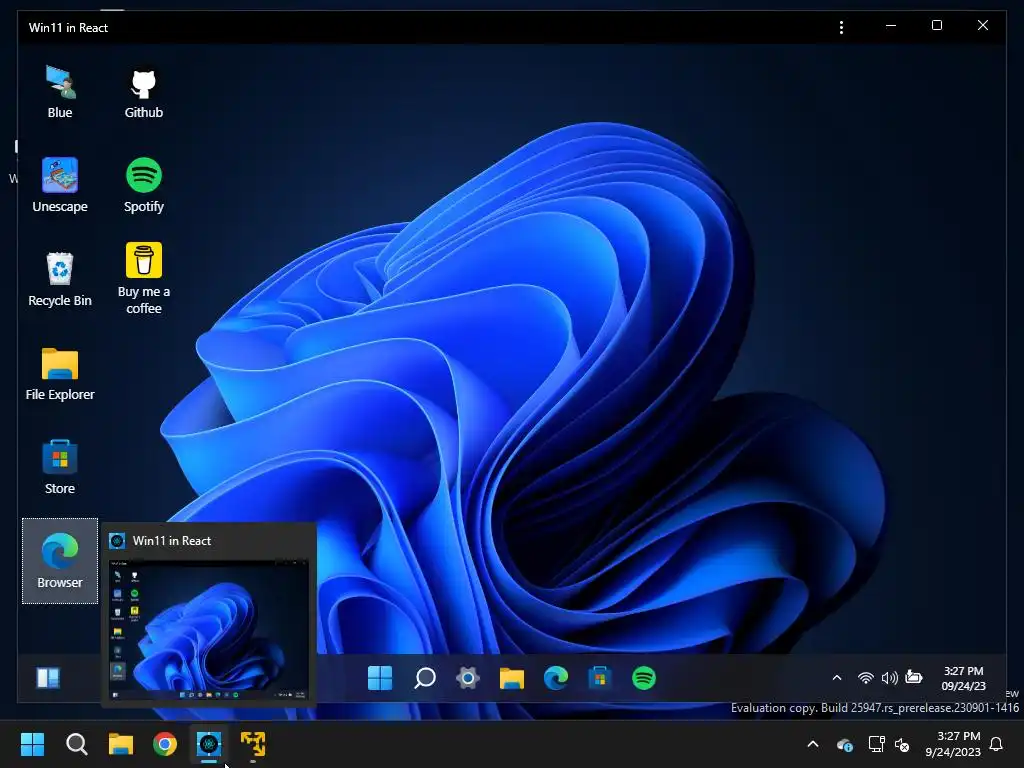Click the host Windows Start button
Image resolution: width=1024 pixels, height=768 pixels.
click(x=32, y=744)
